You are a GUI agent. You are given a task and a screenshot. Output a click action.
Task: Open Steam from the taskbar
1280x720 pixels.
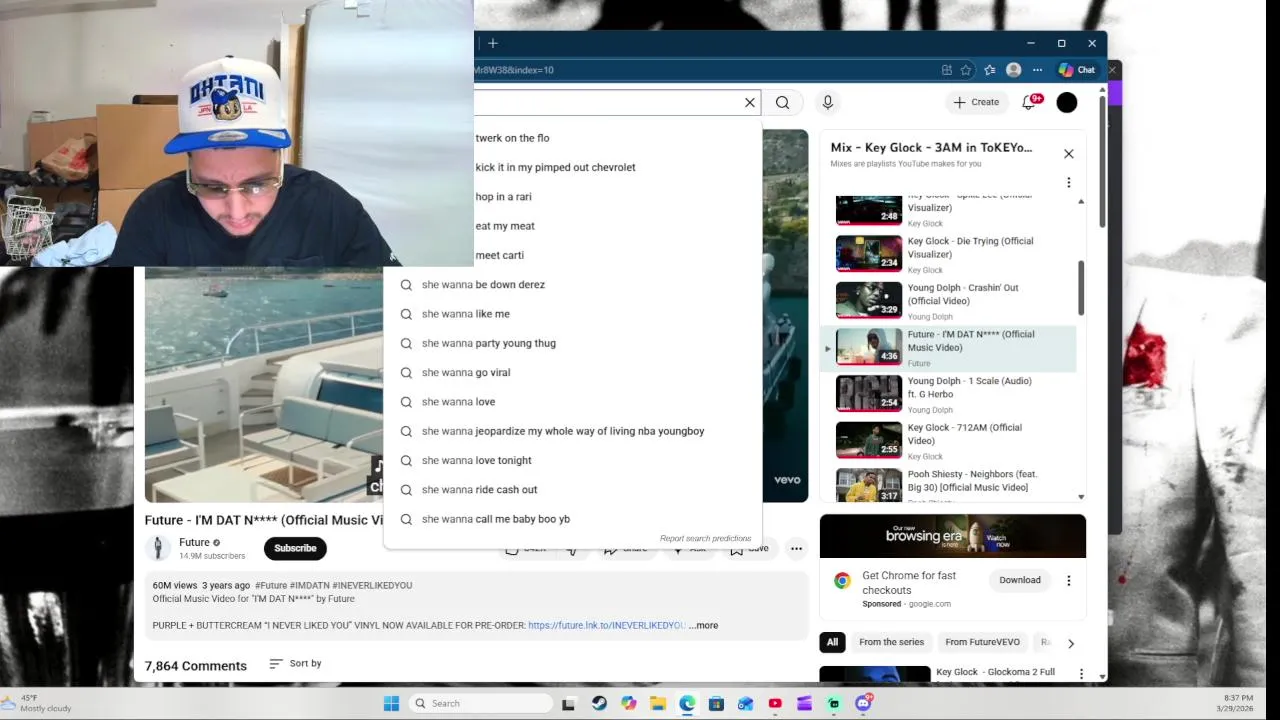[599, 703]
